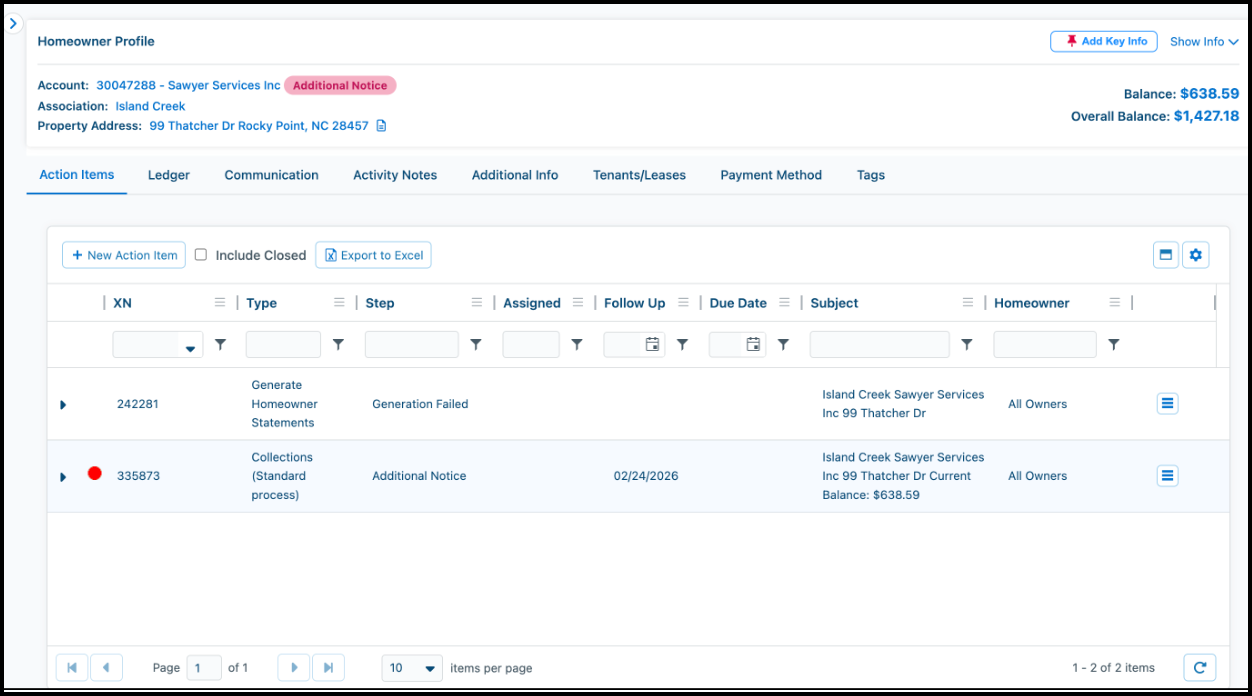The image size is (1252, 696).
Task: Click the Export to Excel button
Action: 373,255
